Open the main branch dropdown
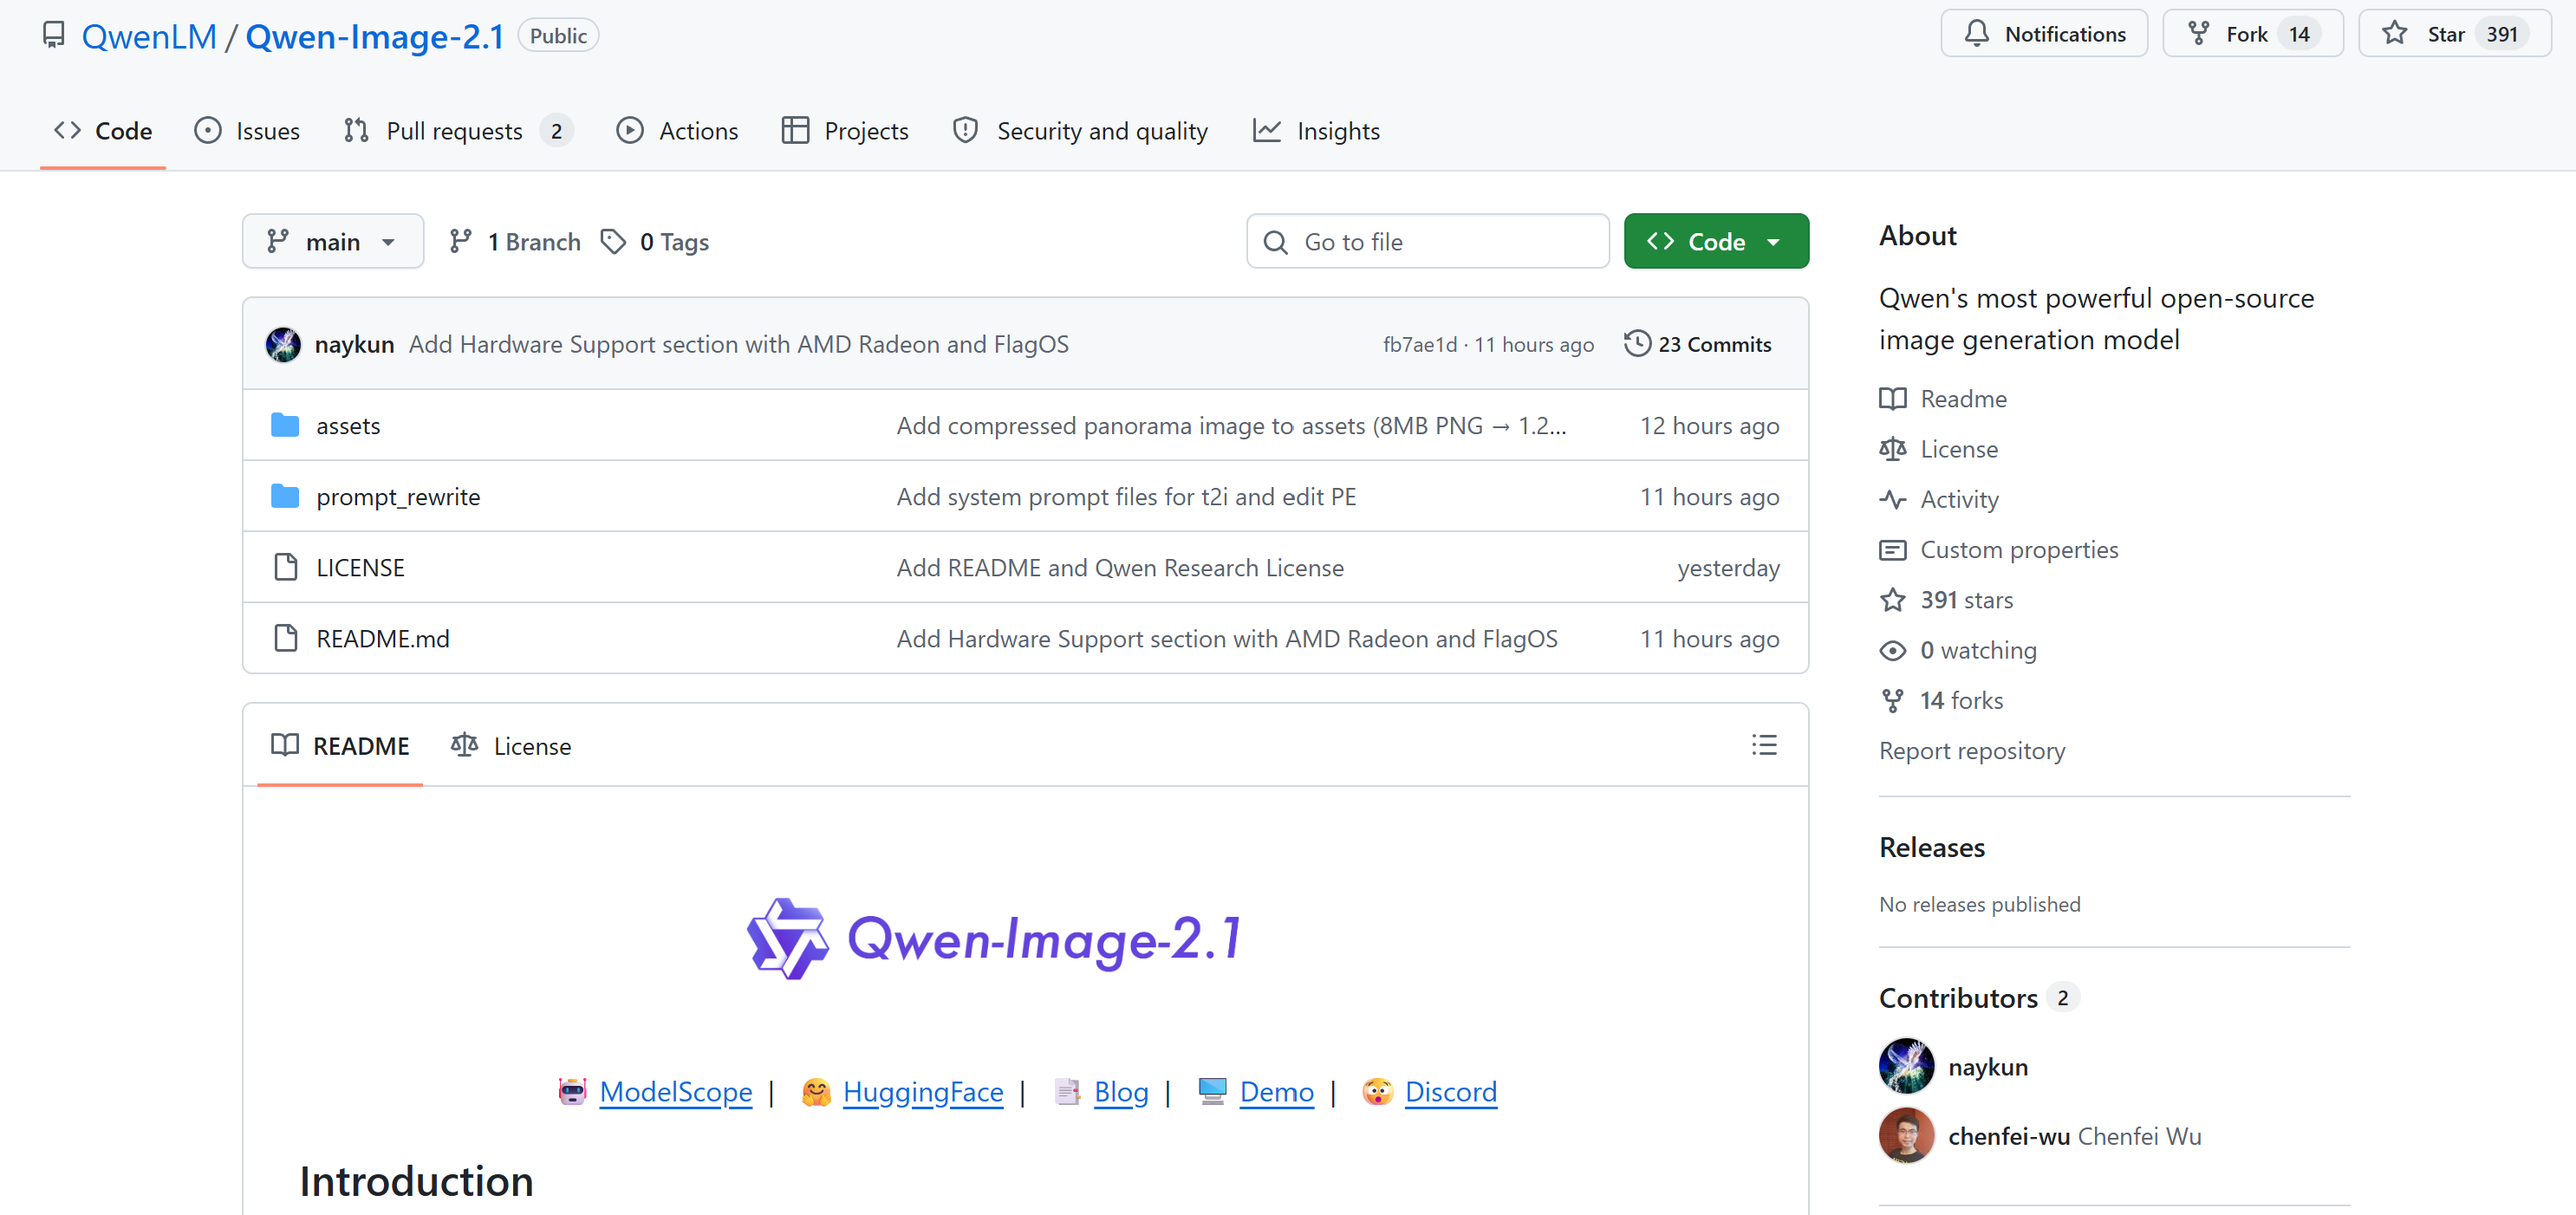 point(333,242)
